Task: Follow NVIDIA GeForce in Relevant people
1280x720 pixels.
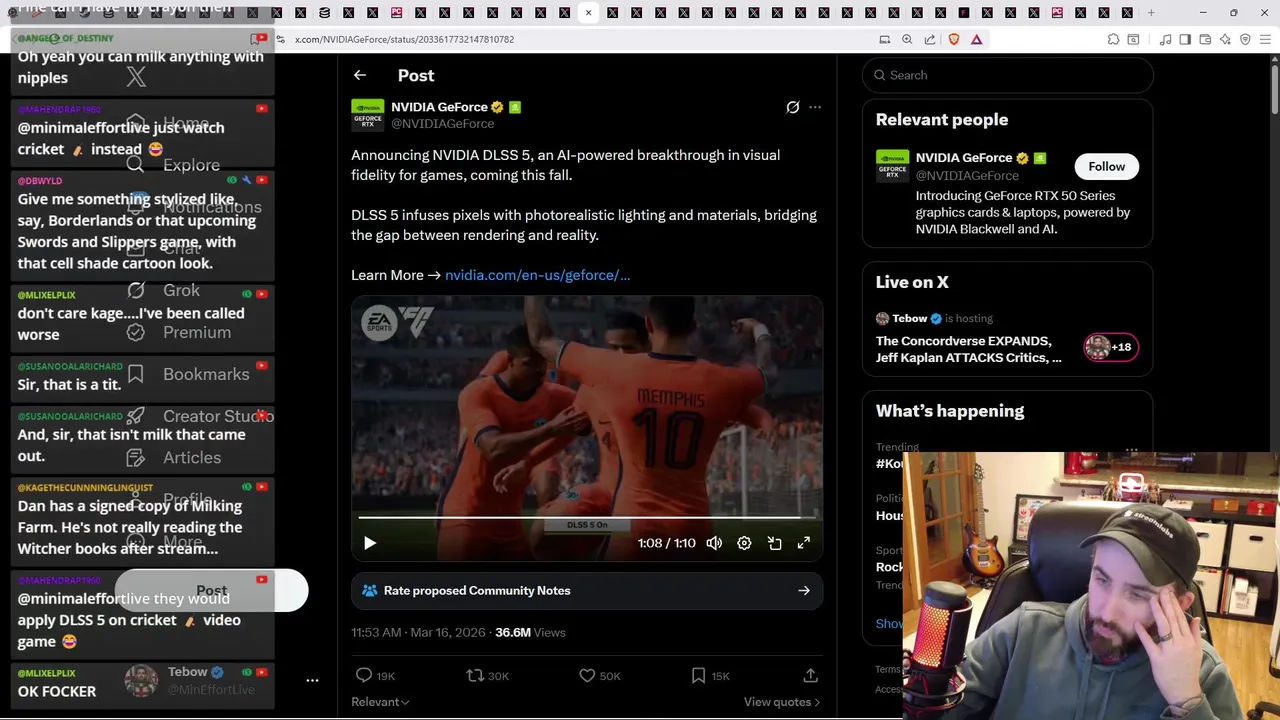Action: [x=1106, y=167]
